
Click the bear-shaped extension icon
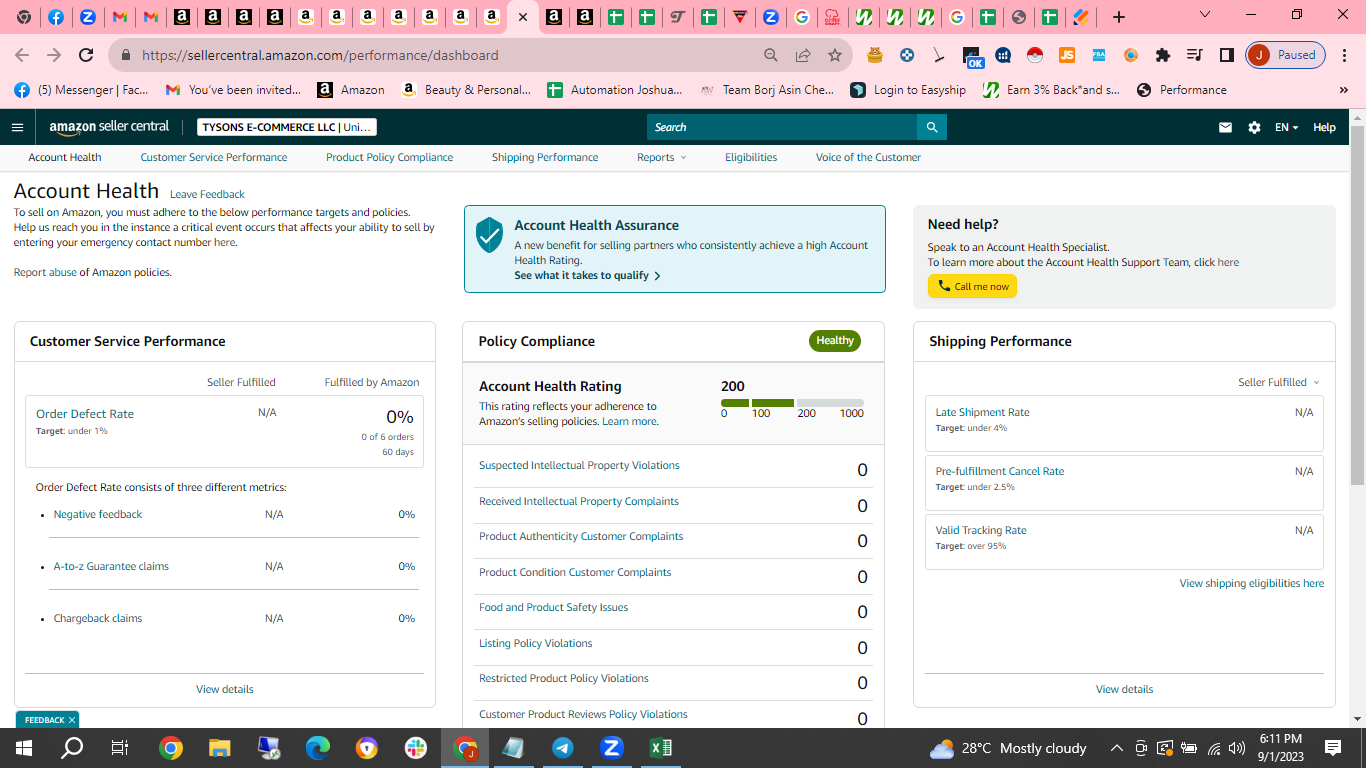[875, 55]
